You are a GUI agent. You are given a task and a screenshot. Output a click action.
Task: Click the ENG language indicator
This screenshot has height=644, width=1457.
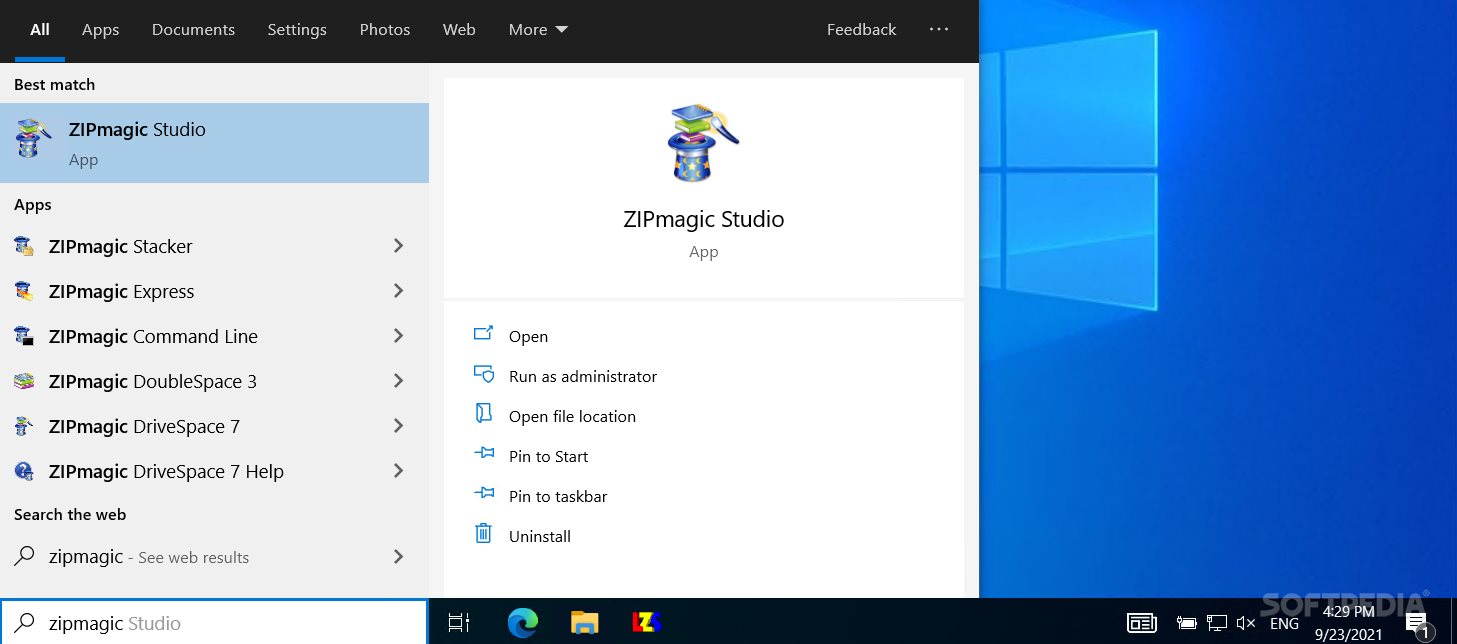click(1284, 624)
